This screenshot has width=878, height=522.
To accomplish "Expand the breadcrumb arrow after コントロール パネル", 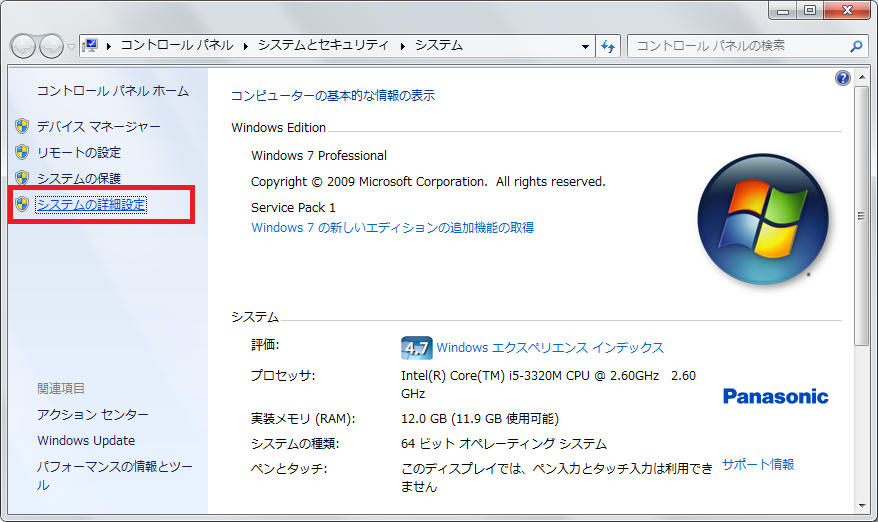I will (246, 46).
